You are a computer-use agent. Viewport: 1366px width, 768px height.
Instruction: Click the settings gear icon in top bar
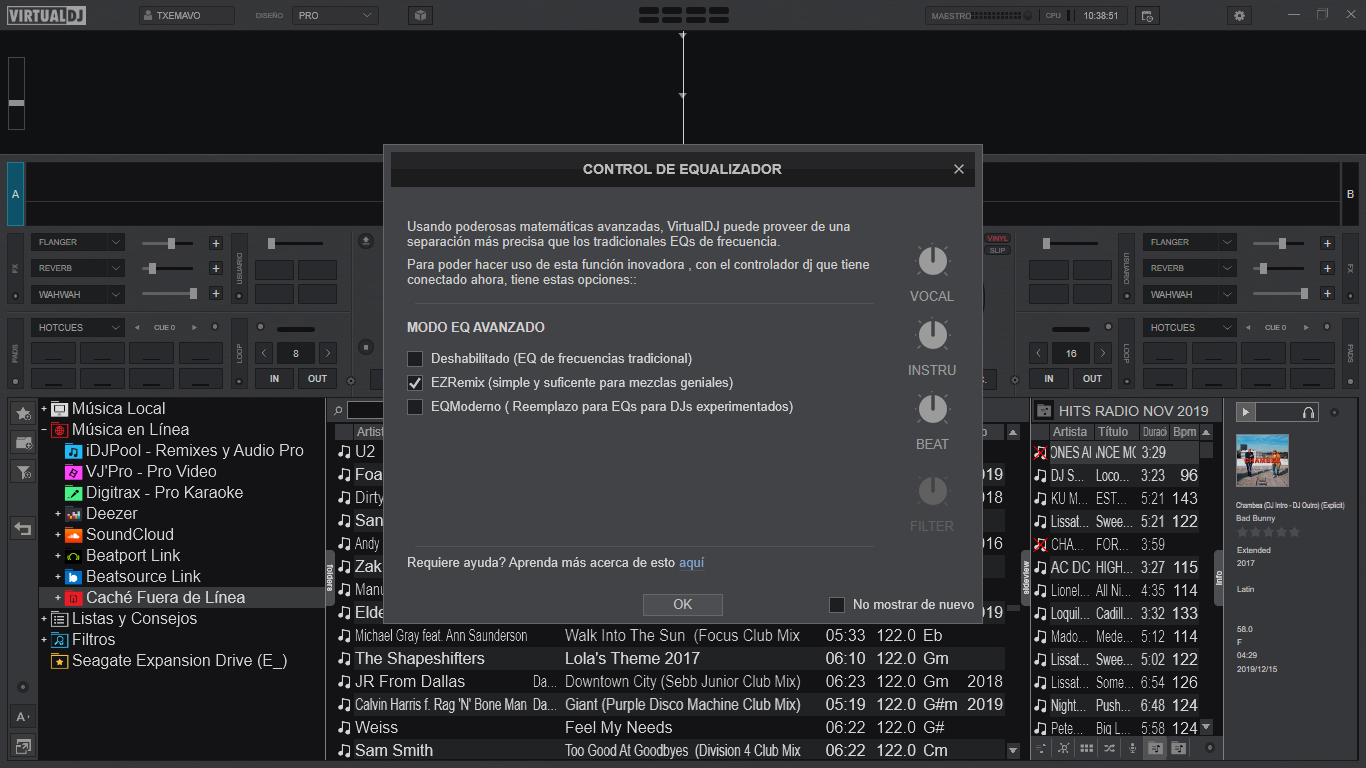1240,15
